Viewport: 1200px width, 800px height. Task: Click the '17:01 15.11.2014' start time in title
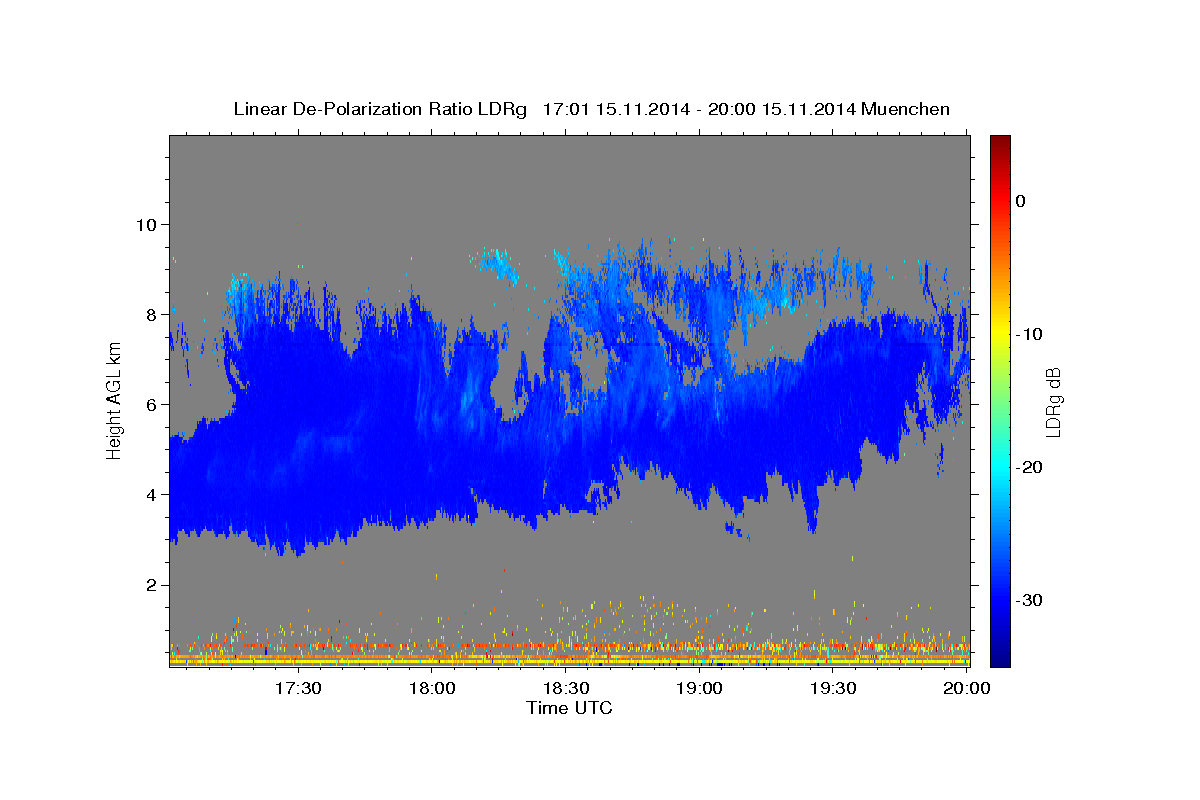(616, 109)
